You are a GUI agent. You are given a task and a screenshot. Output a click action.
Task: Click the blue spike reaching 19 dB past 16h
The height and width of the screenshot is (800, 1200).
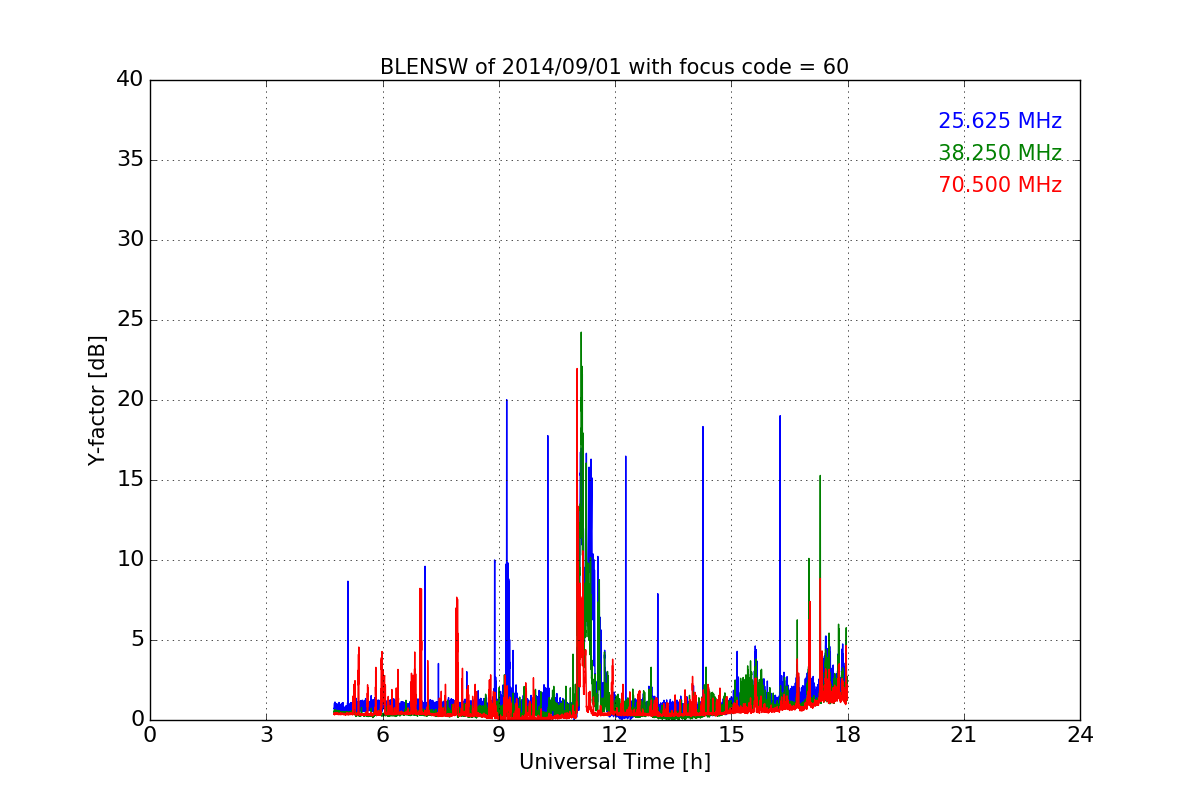click(x=780, y=417)
